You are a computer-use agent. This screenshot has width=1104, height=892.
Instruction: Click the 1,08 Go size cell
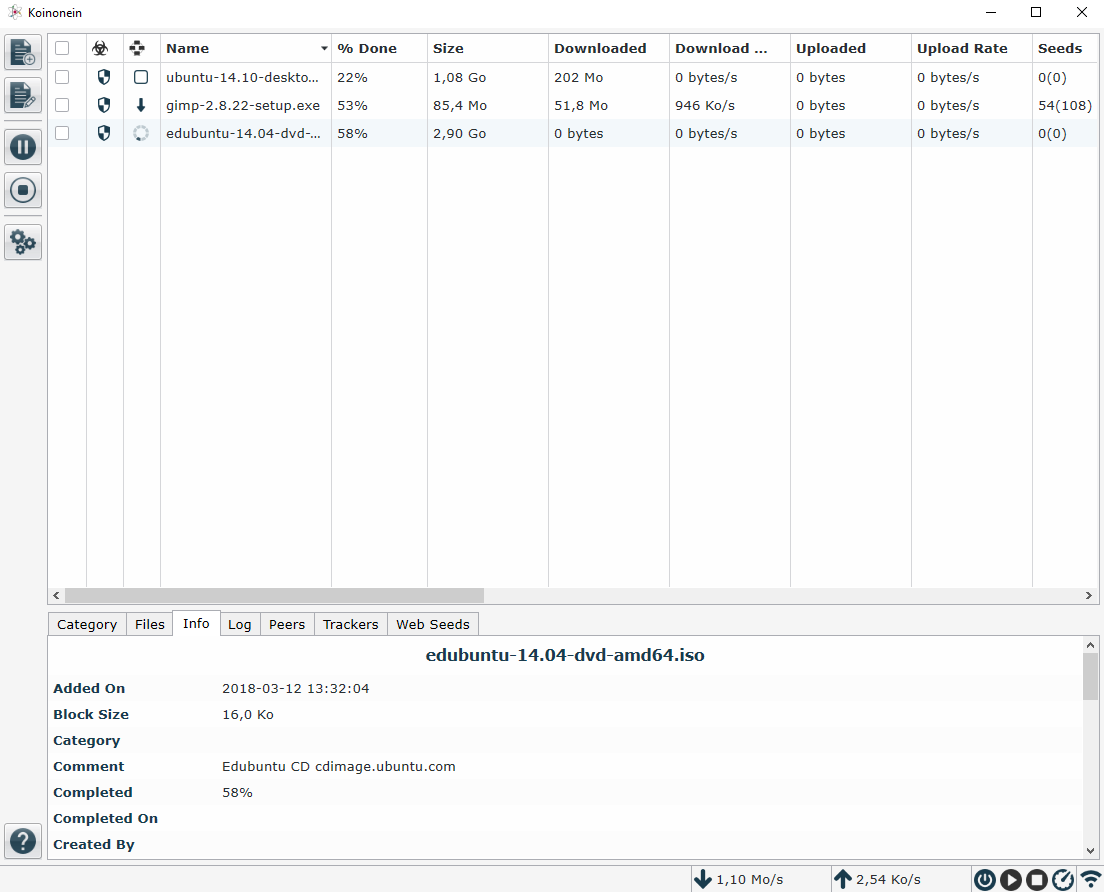pos(459,77)
